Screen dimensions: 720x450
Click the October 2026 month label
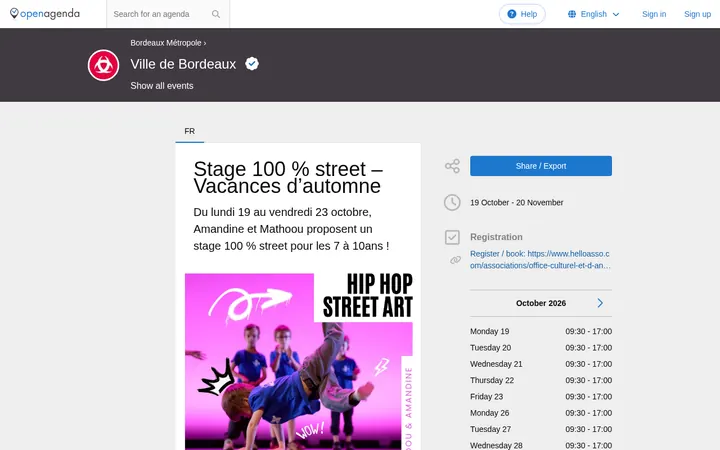pyautogui.click(x=540, y=303)
